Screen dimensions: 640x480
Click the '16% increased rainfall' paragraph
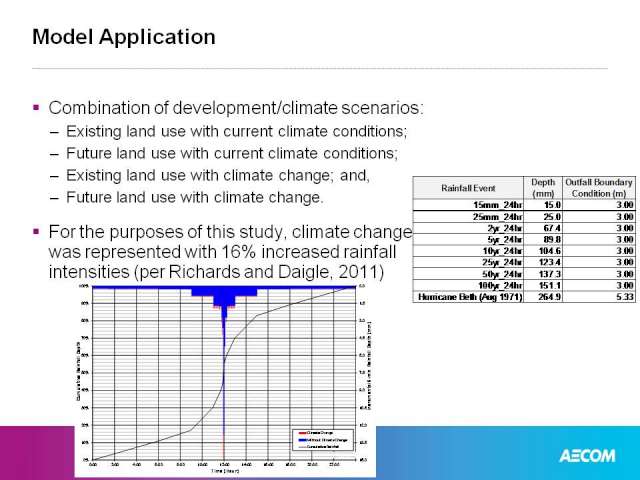[230, 251]
